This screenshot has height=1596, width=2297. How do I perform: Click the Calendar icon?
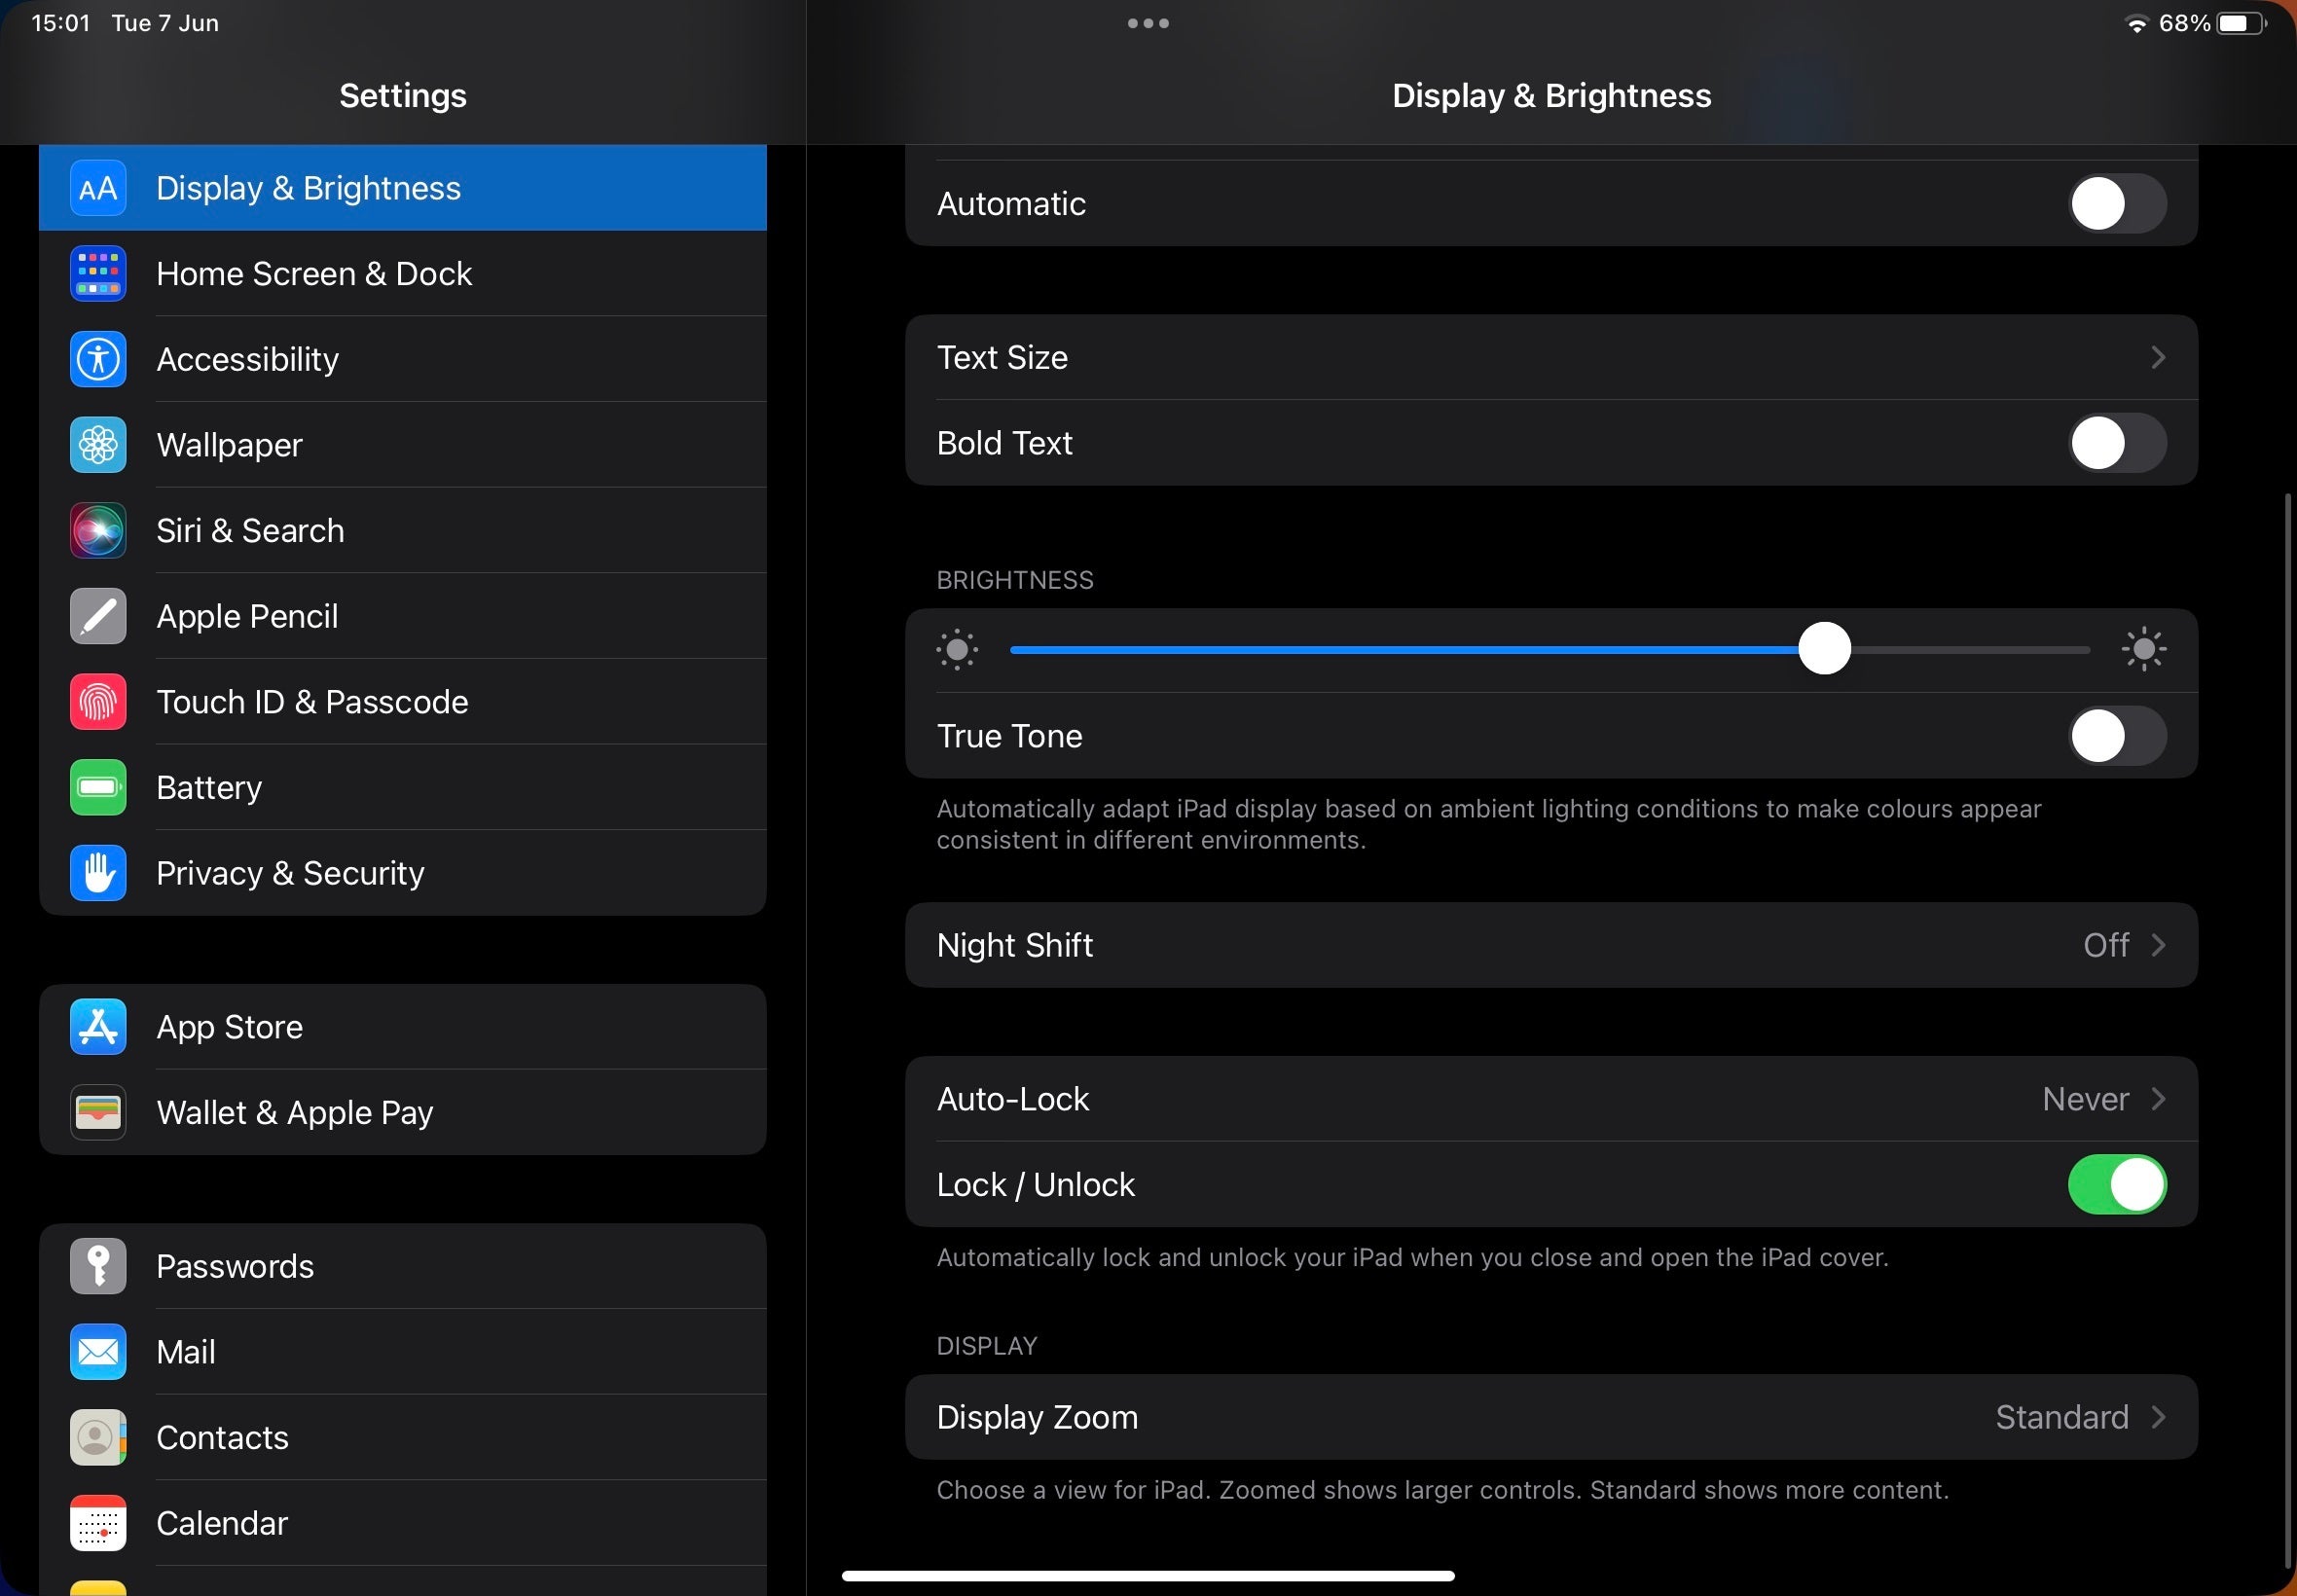(98, 1523)
